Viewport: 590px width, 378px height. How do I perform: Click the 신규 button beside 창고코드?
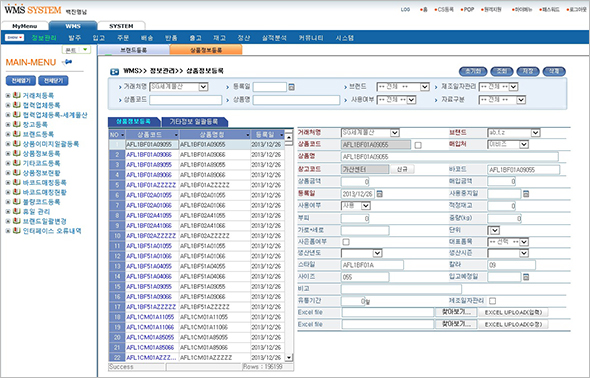click(x=402, y=169)
